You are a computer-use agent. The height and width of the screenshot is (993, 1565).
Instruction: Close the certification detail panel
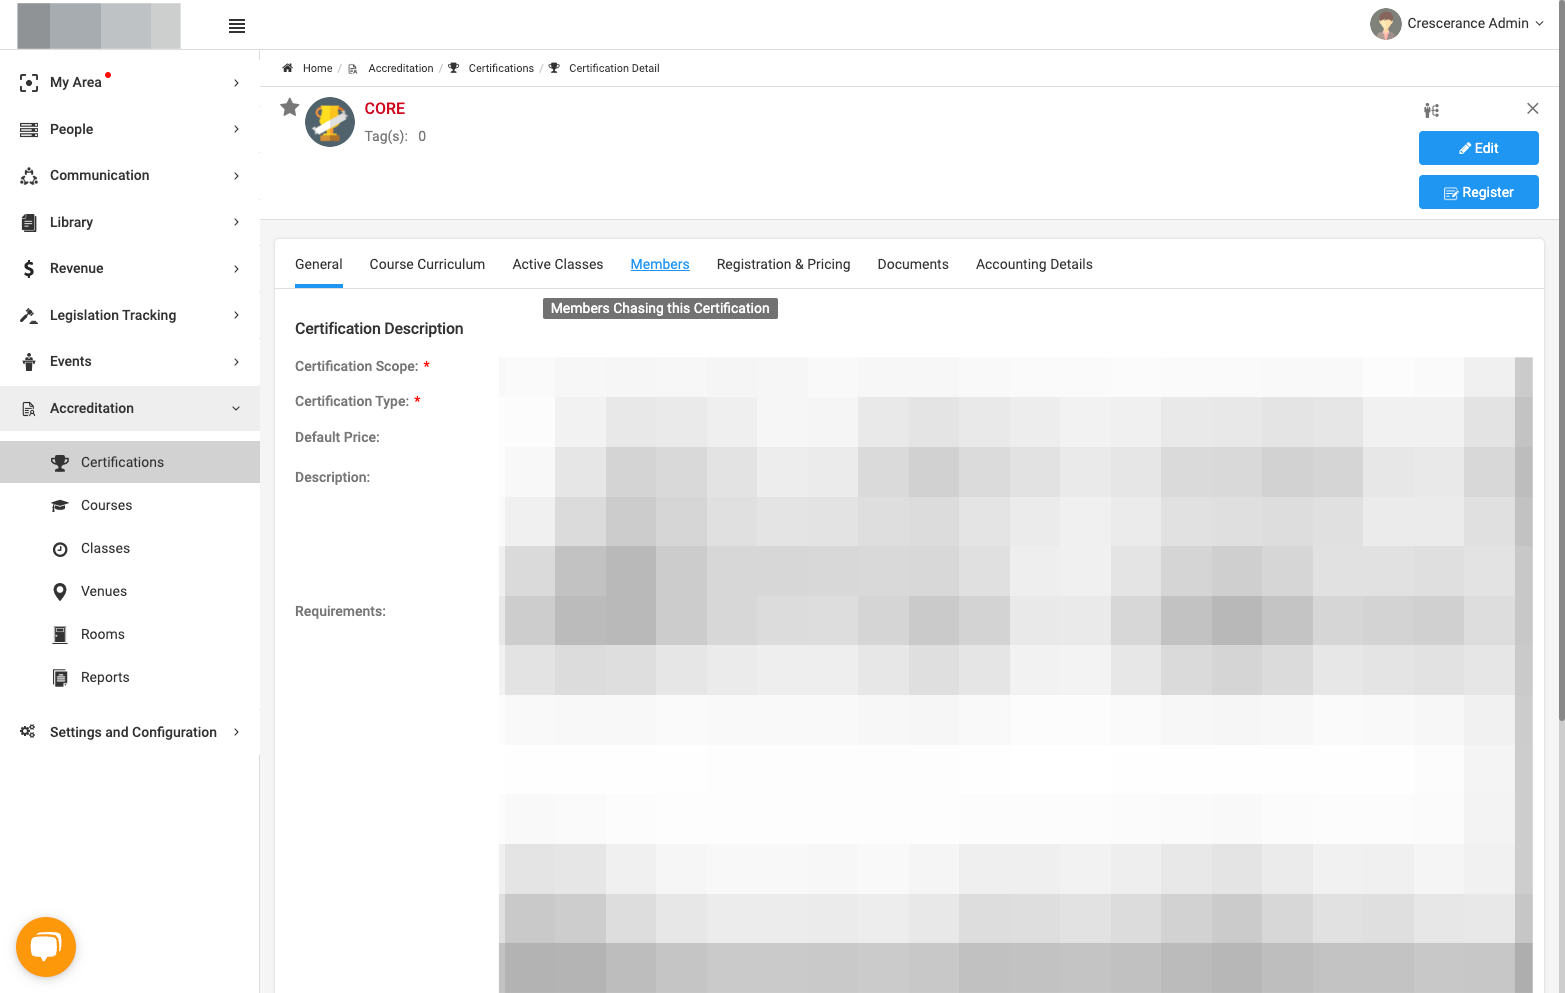click(1532, 108)
